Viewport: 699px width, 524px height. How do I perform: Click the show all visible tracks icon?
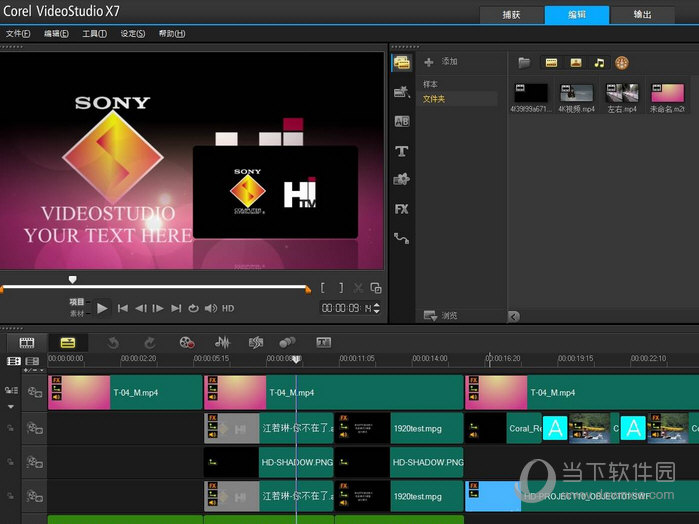point(13,361)
